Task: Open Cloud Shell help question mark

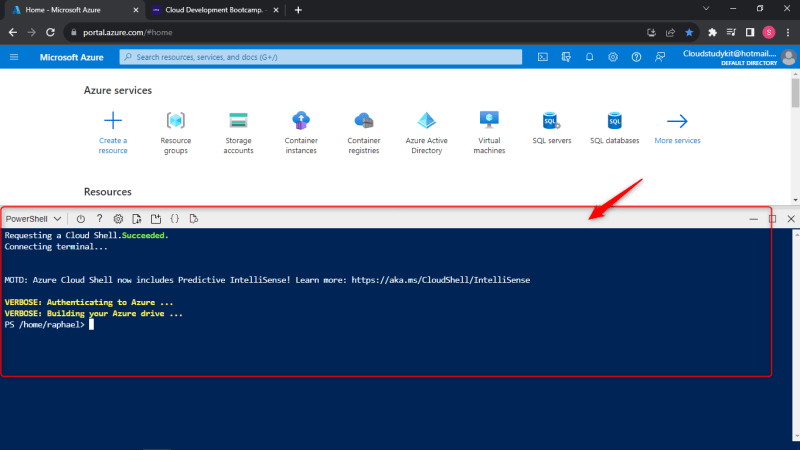Action: tap(99, 219)
